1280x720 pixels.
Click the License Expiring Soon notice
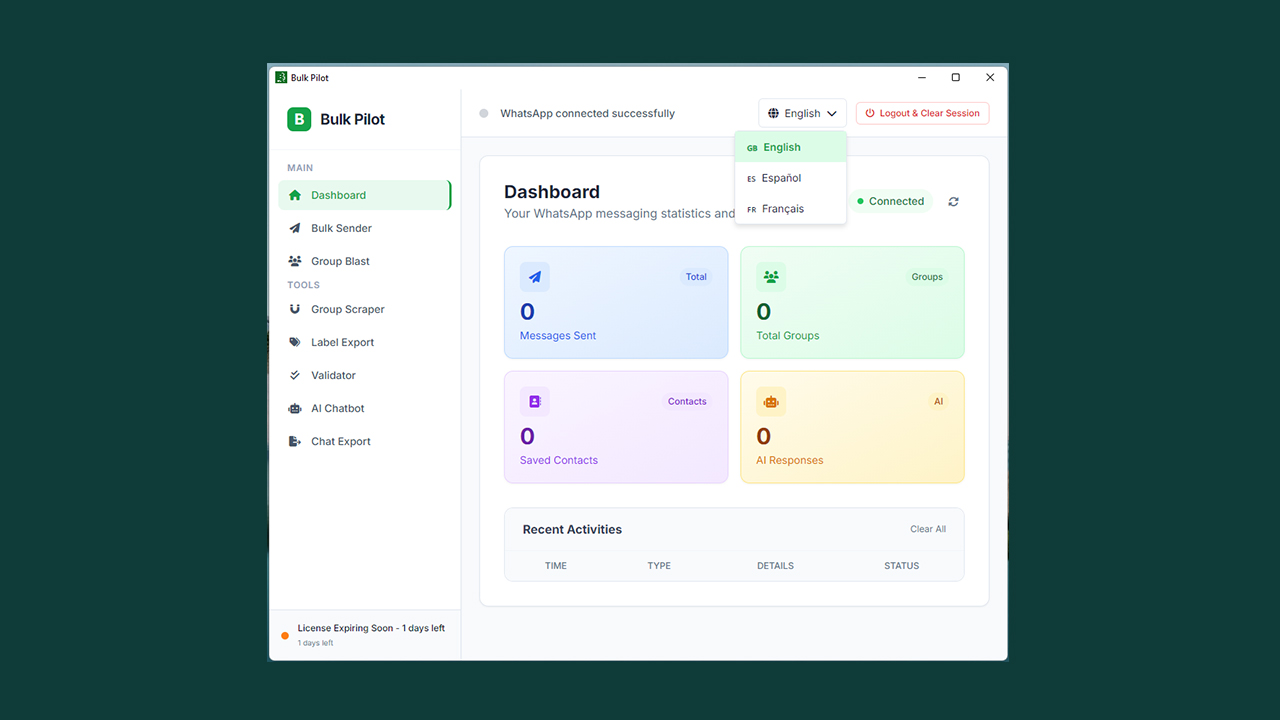pos(364,634)
